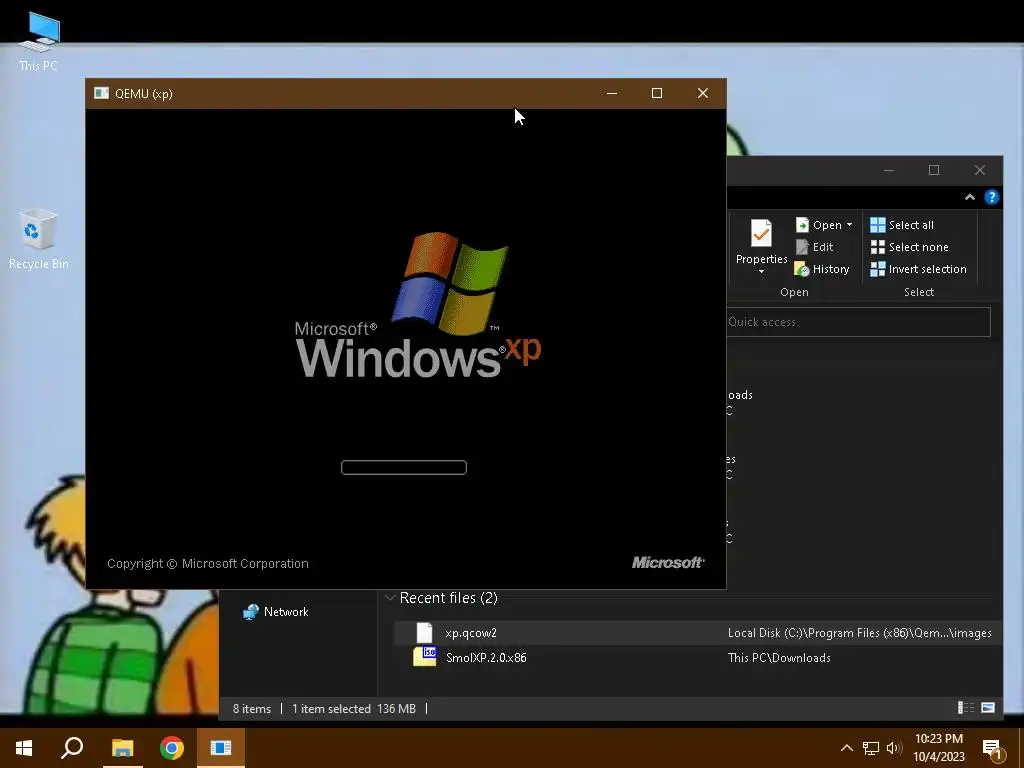
Task: Minimize the QEMU window
Action: (612, 93)
